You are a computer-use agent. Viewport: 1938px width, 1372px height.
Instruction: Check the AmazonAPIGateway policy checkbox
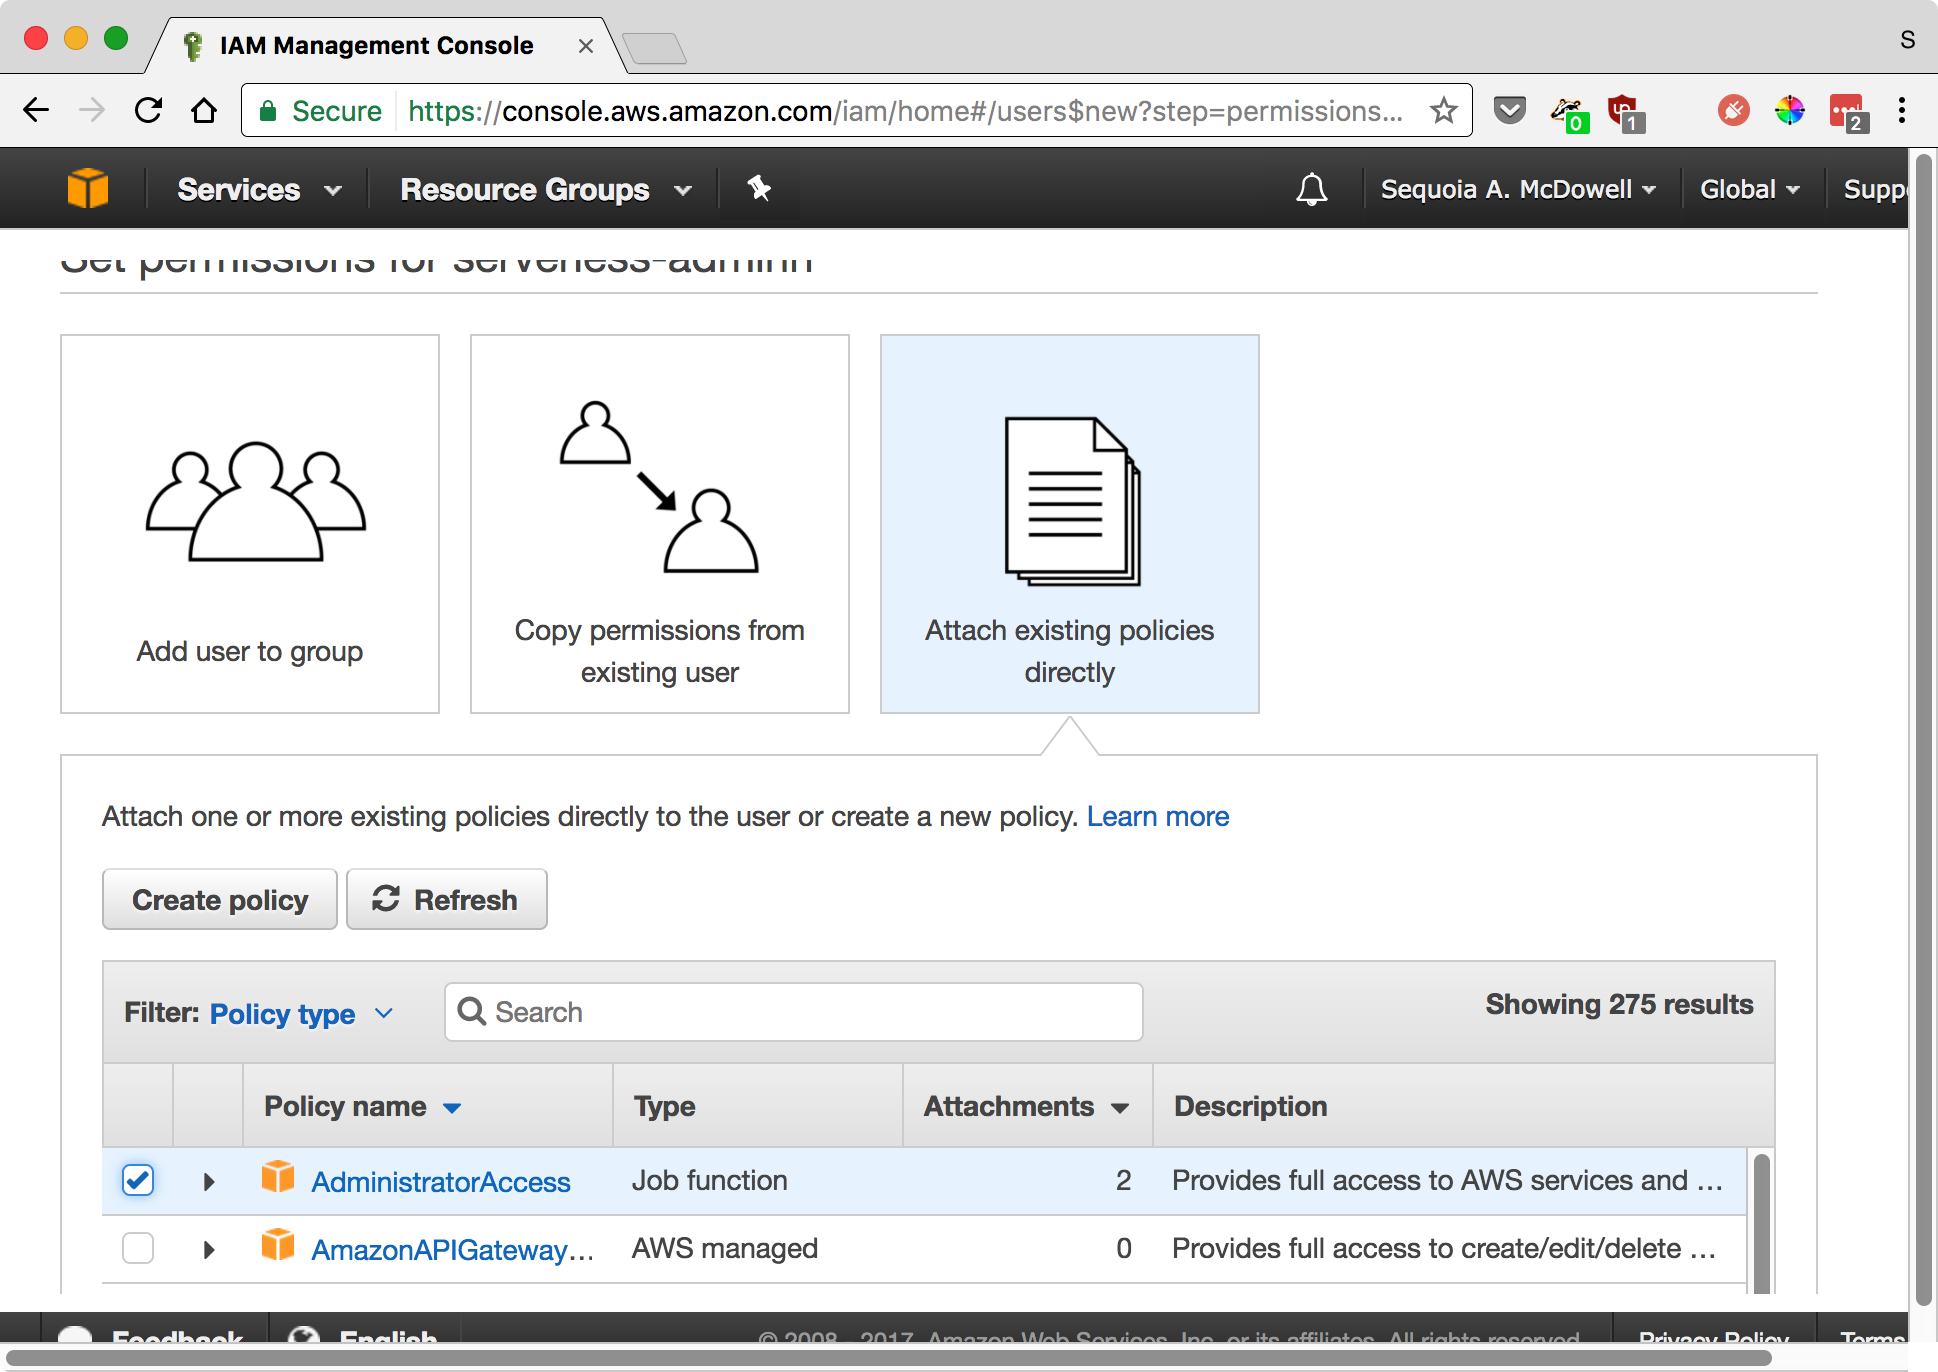(138, 1248)
